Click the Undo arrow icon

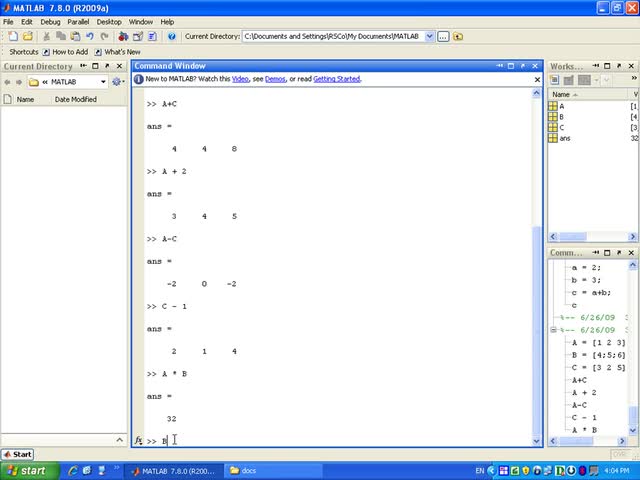point(90,36)
